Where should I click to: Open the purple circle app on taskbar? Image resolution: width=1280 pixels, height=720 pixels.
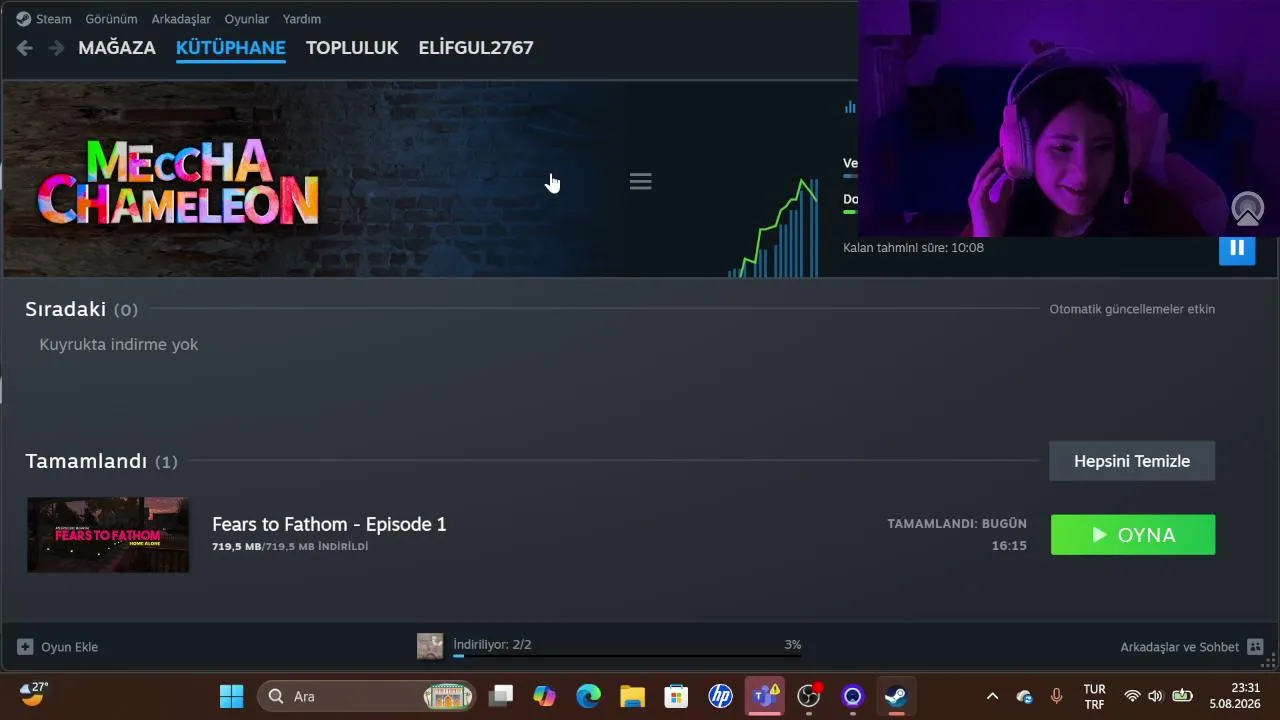[852, 696]
